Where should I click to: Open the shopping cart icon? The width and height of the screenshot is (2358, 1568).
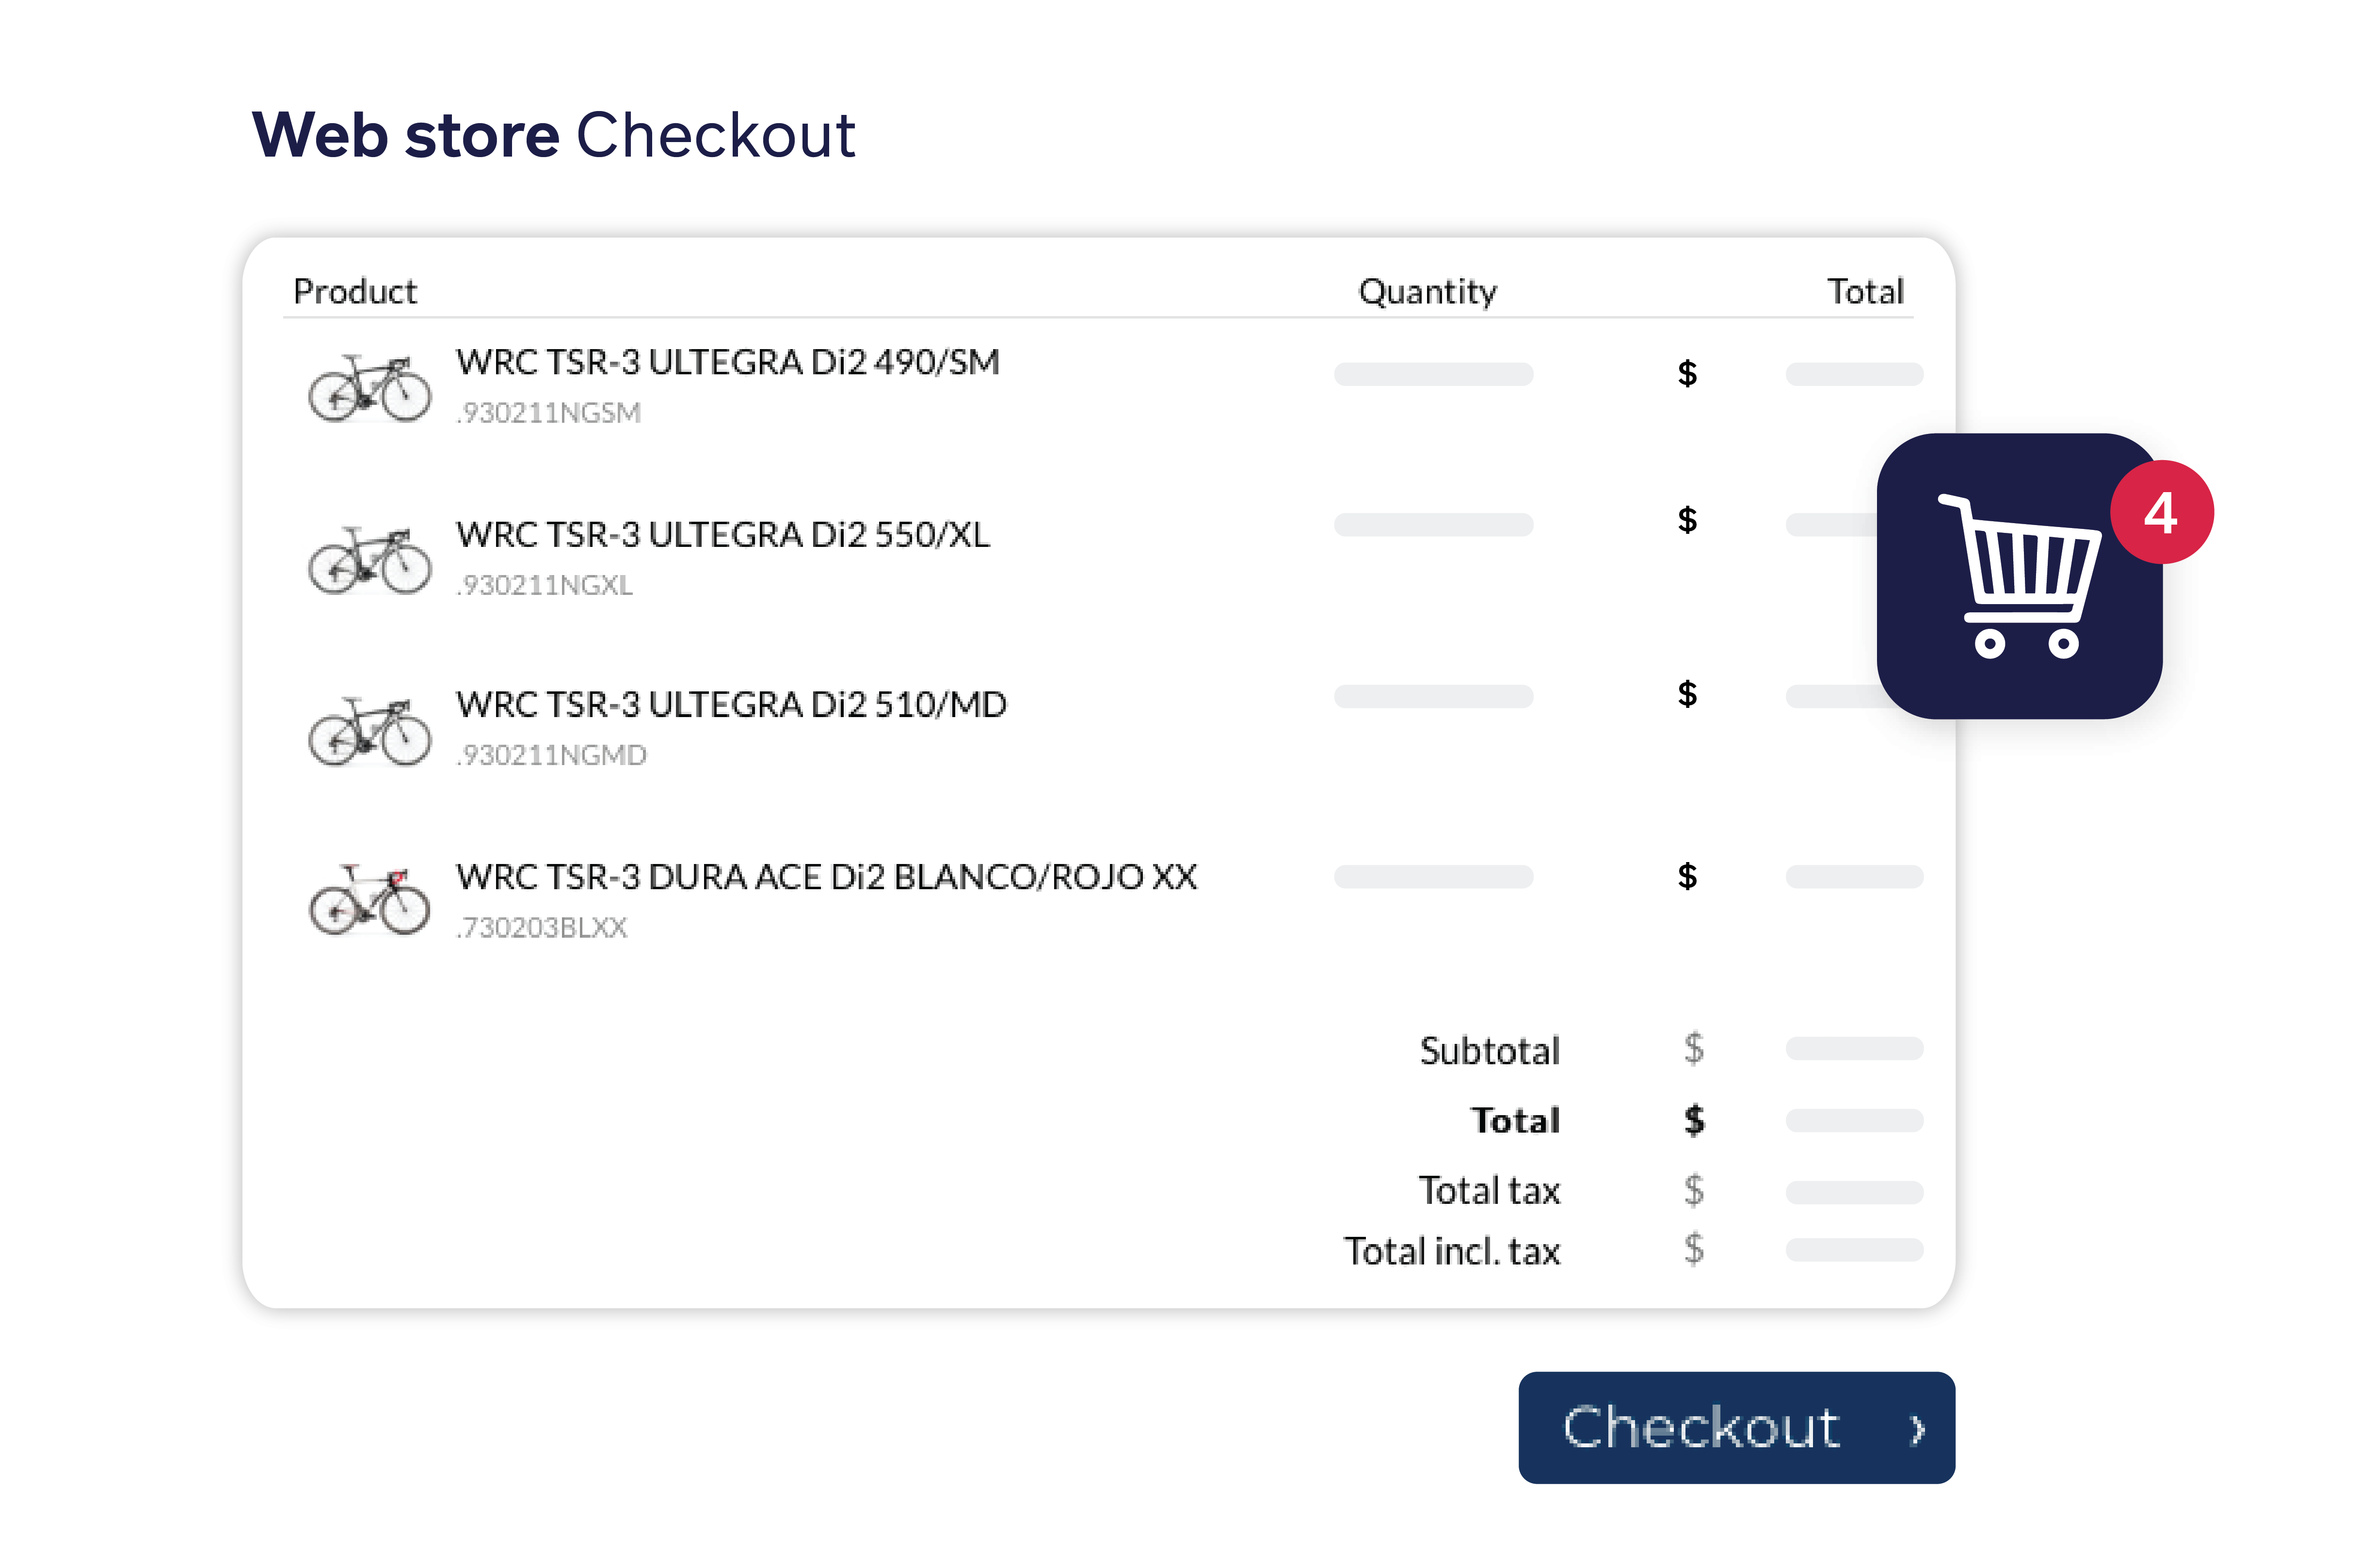point(2018,576)
